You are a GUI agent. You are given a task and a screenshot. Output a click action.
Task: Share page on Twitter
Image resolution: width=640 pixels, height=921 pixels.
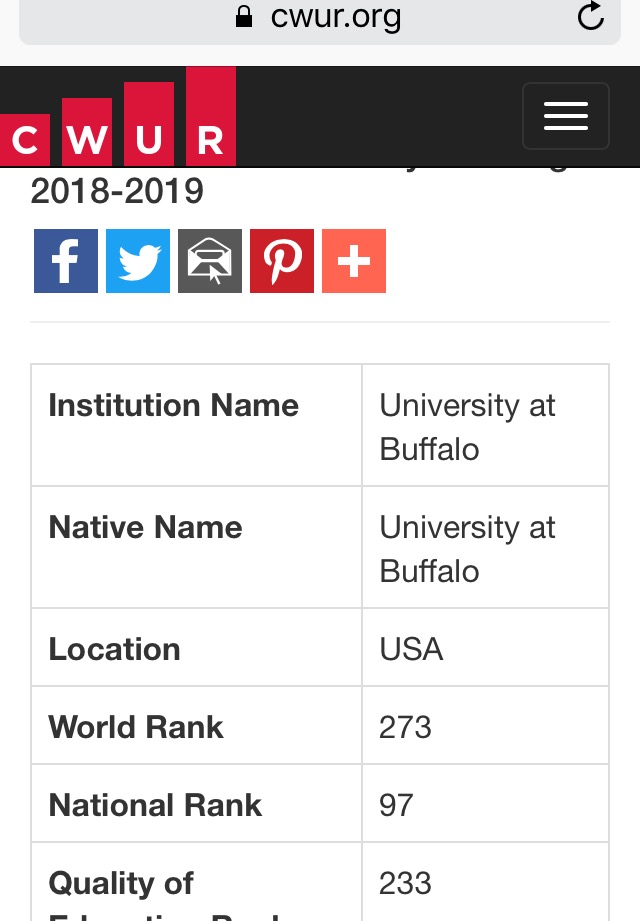coord(138,261)
